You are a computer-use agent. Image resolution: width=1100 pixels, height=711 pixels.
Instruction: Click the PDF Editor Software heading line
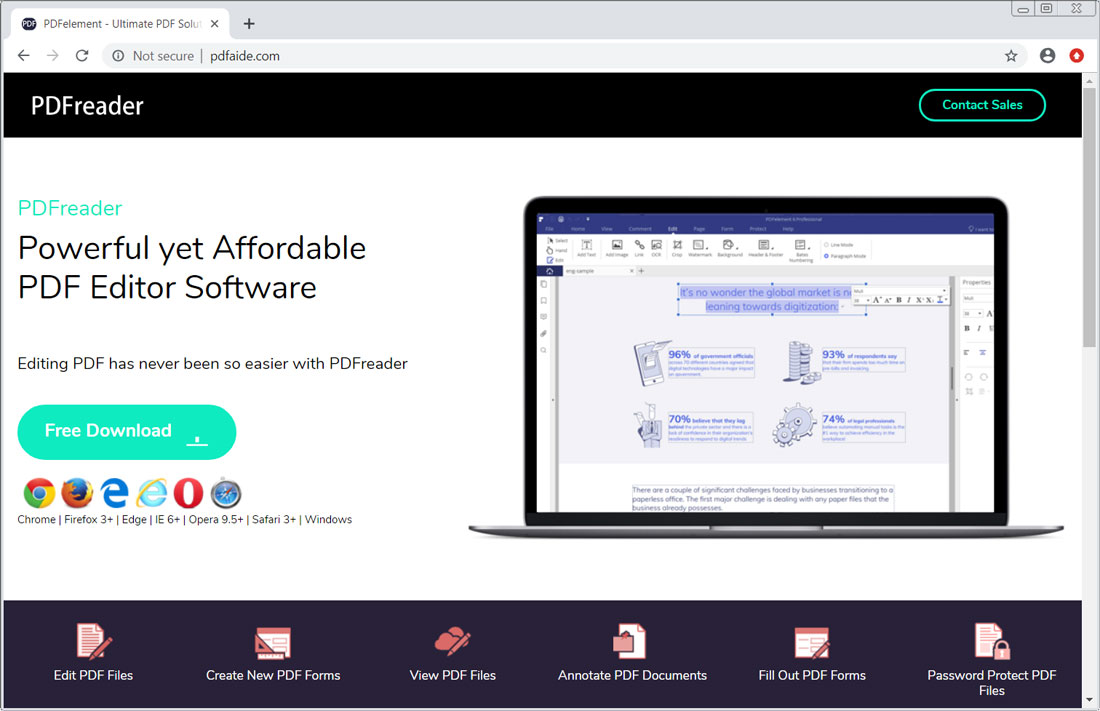click(x=167, y=288)
